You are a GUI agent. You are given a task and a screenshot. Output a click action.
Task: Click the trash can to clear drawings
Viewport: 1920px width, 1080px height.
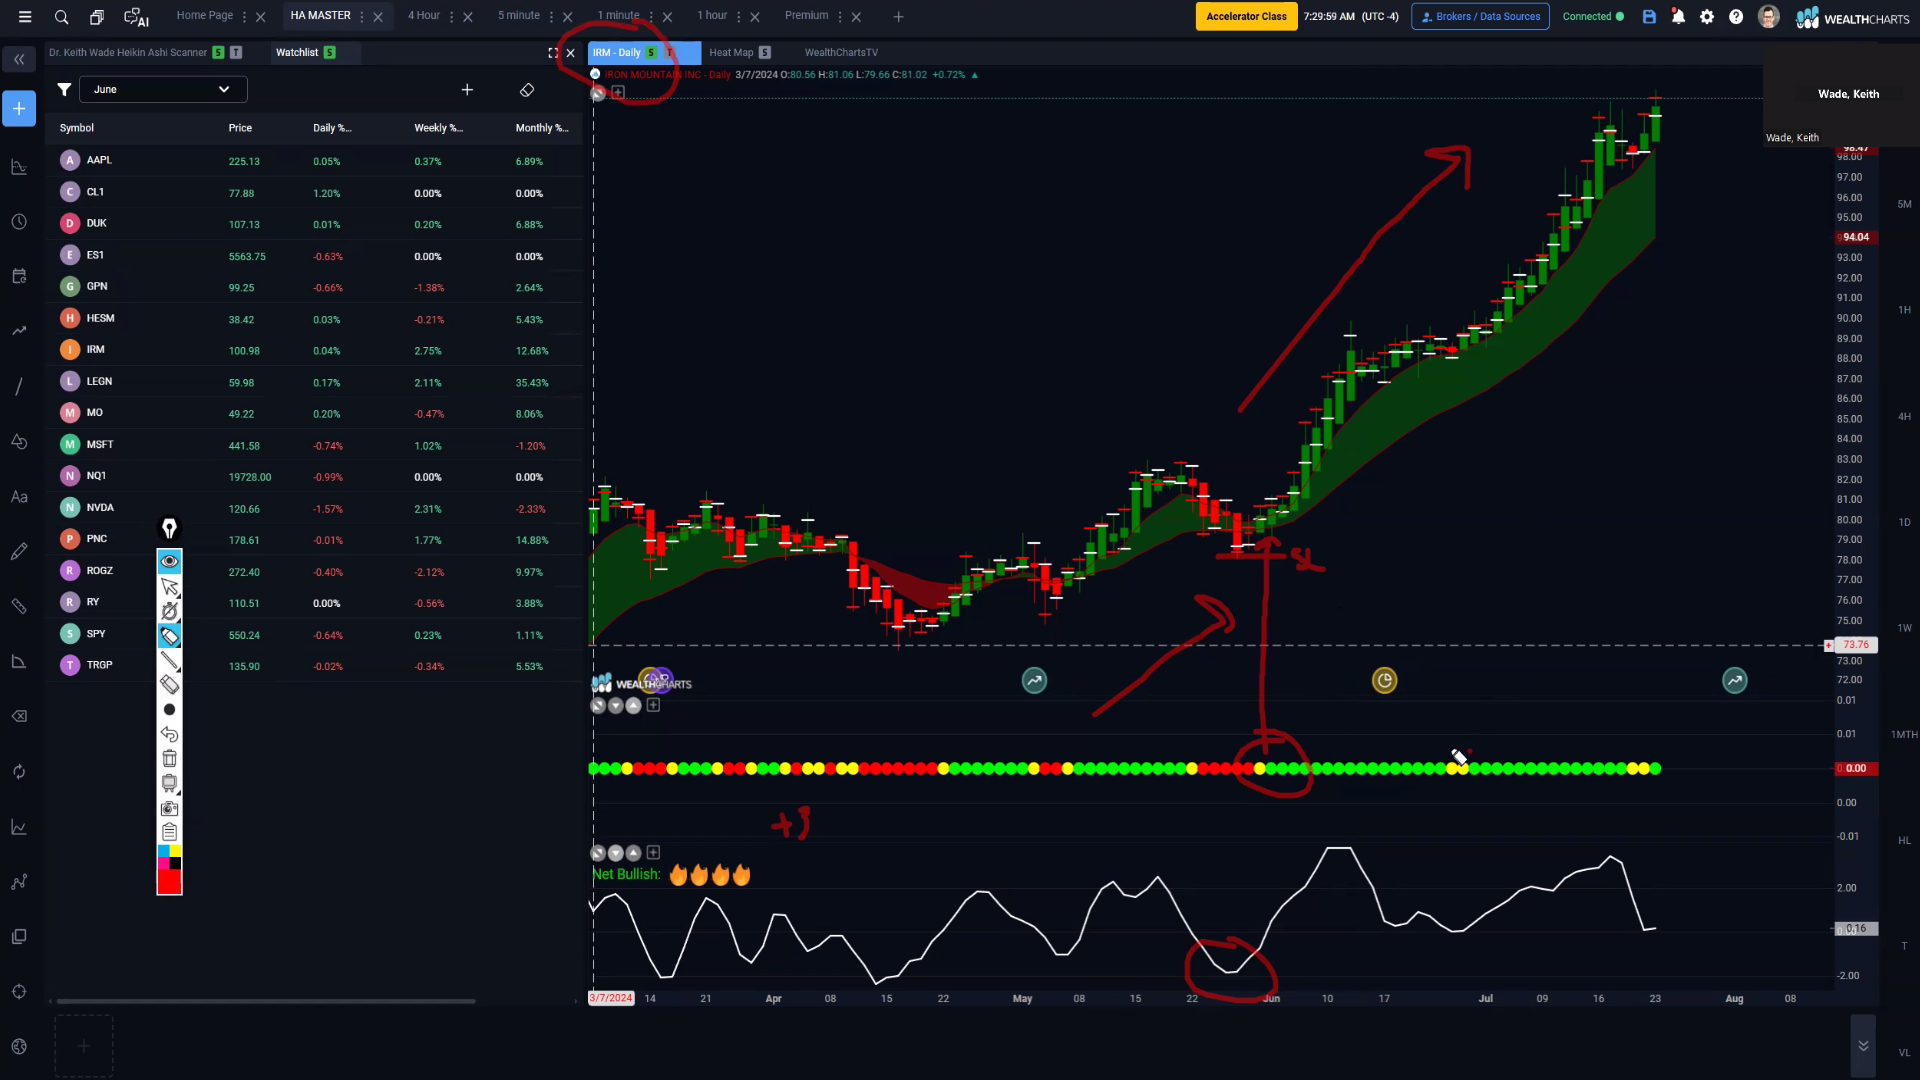pos(169,759)
